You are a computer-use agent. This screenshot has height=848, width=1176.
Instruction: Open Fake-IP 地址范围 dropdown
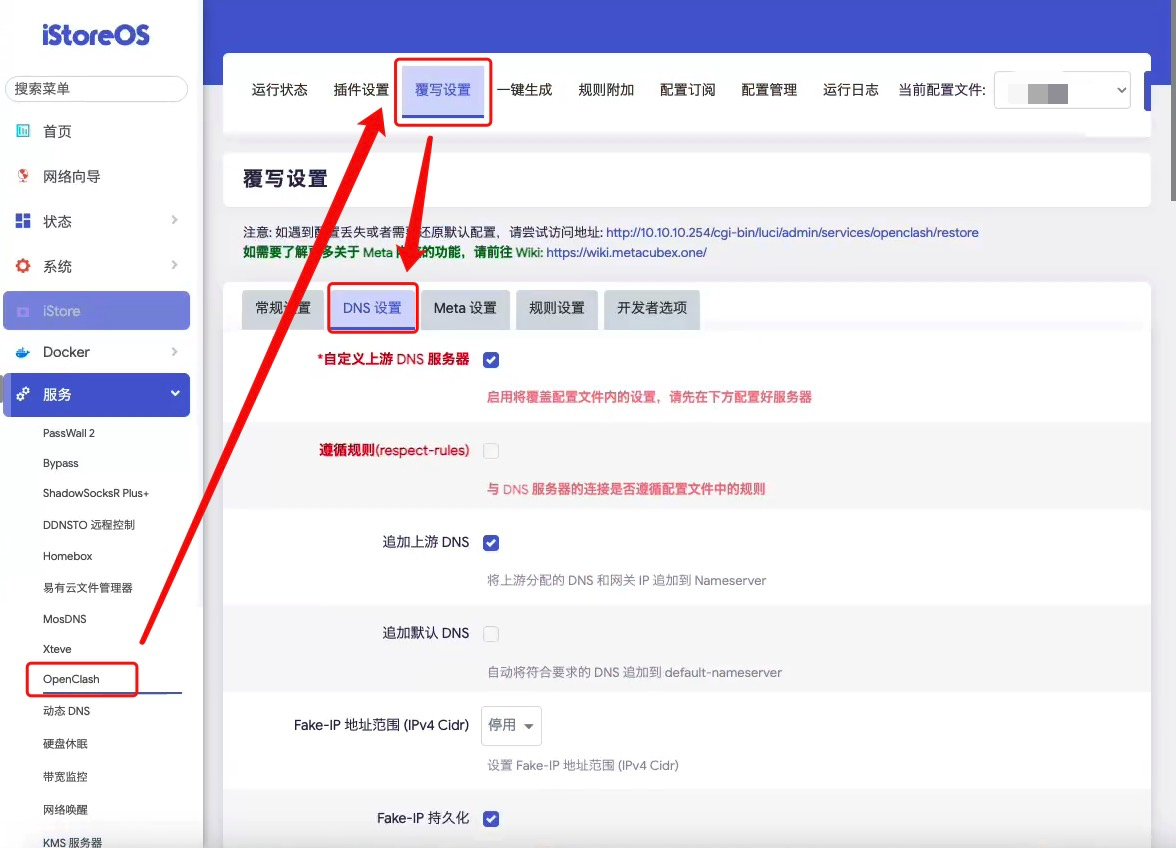(512, 726)
